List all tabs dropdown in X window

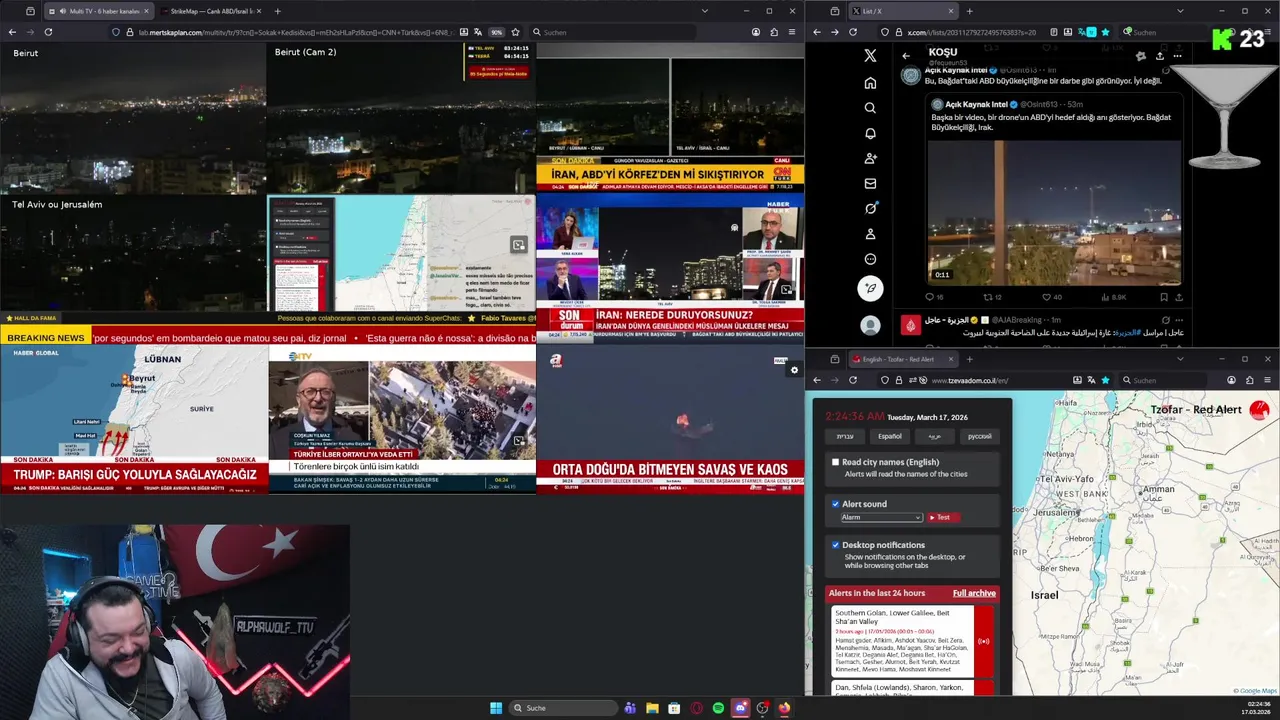pyautogui.click(x=1180, y=11)
